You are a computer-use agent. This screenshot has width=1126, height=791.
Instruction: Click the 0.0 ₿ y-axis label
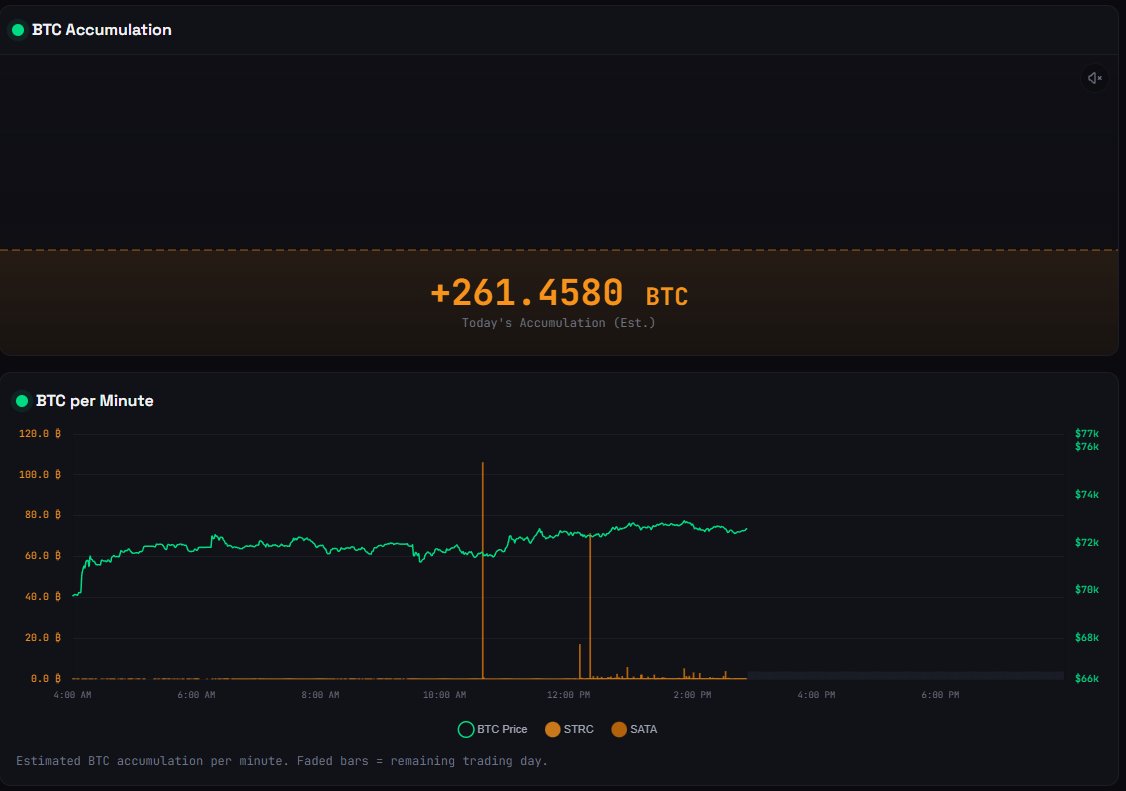(45, 679)
